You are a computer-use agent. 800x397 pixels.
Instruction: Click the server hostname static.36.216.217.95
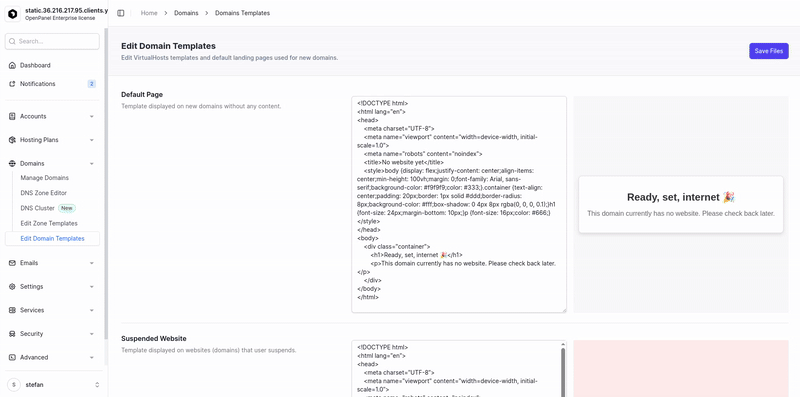(x=66, y=10)
